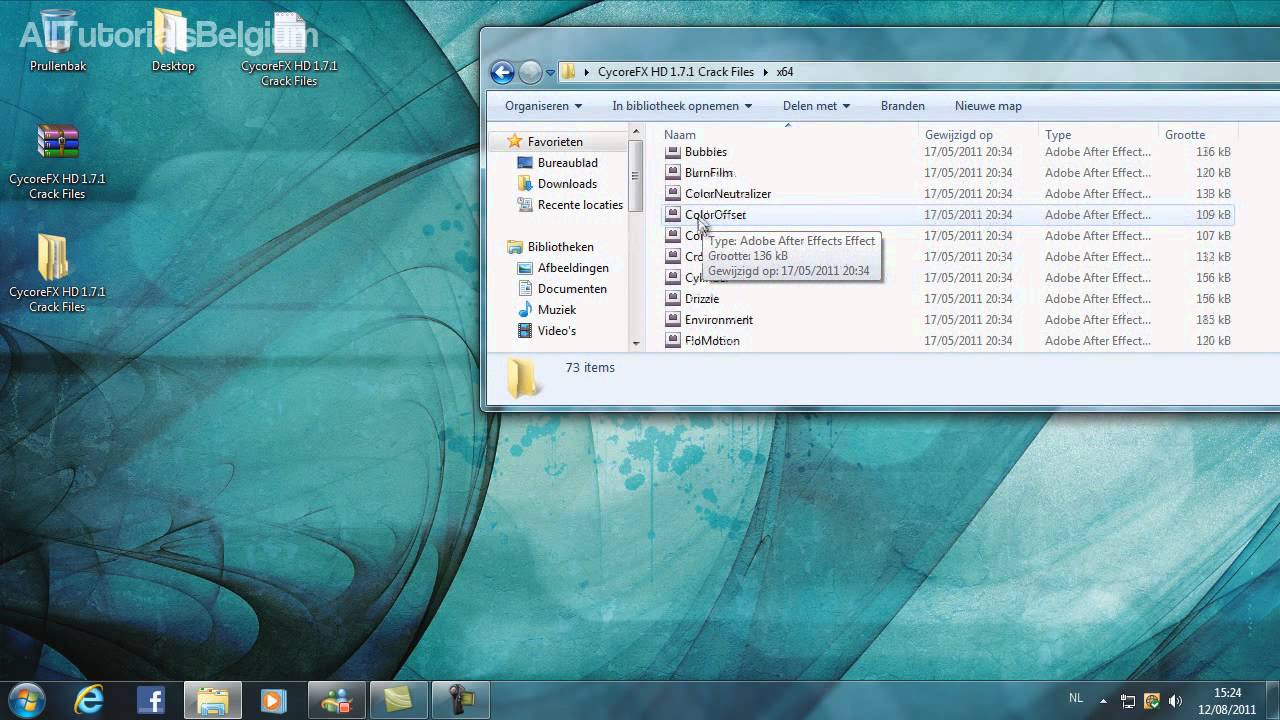
Task: Open the Documenten library
Action: pos(572,289)
